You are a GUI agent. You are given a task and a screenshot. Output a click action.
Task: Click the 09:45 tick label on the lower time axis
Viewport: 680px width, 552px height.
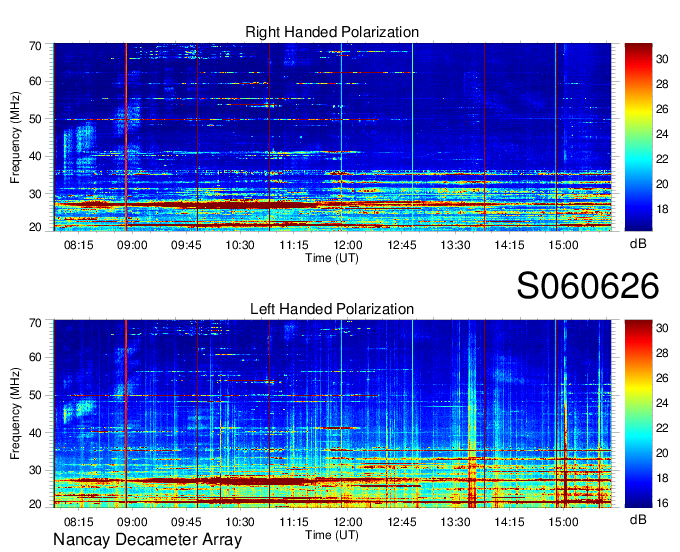(186, 522)
